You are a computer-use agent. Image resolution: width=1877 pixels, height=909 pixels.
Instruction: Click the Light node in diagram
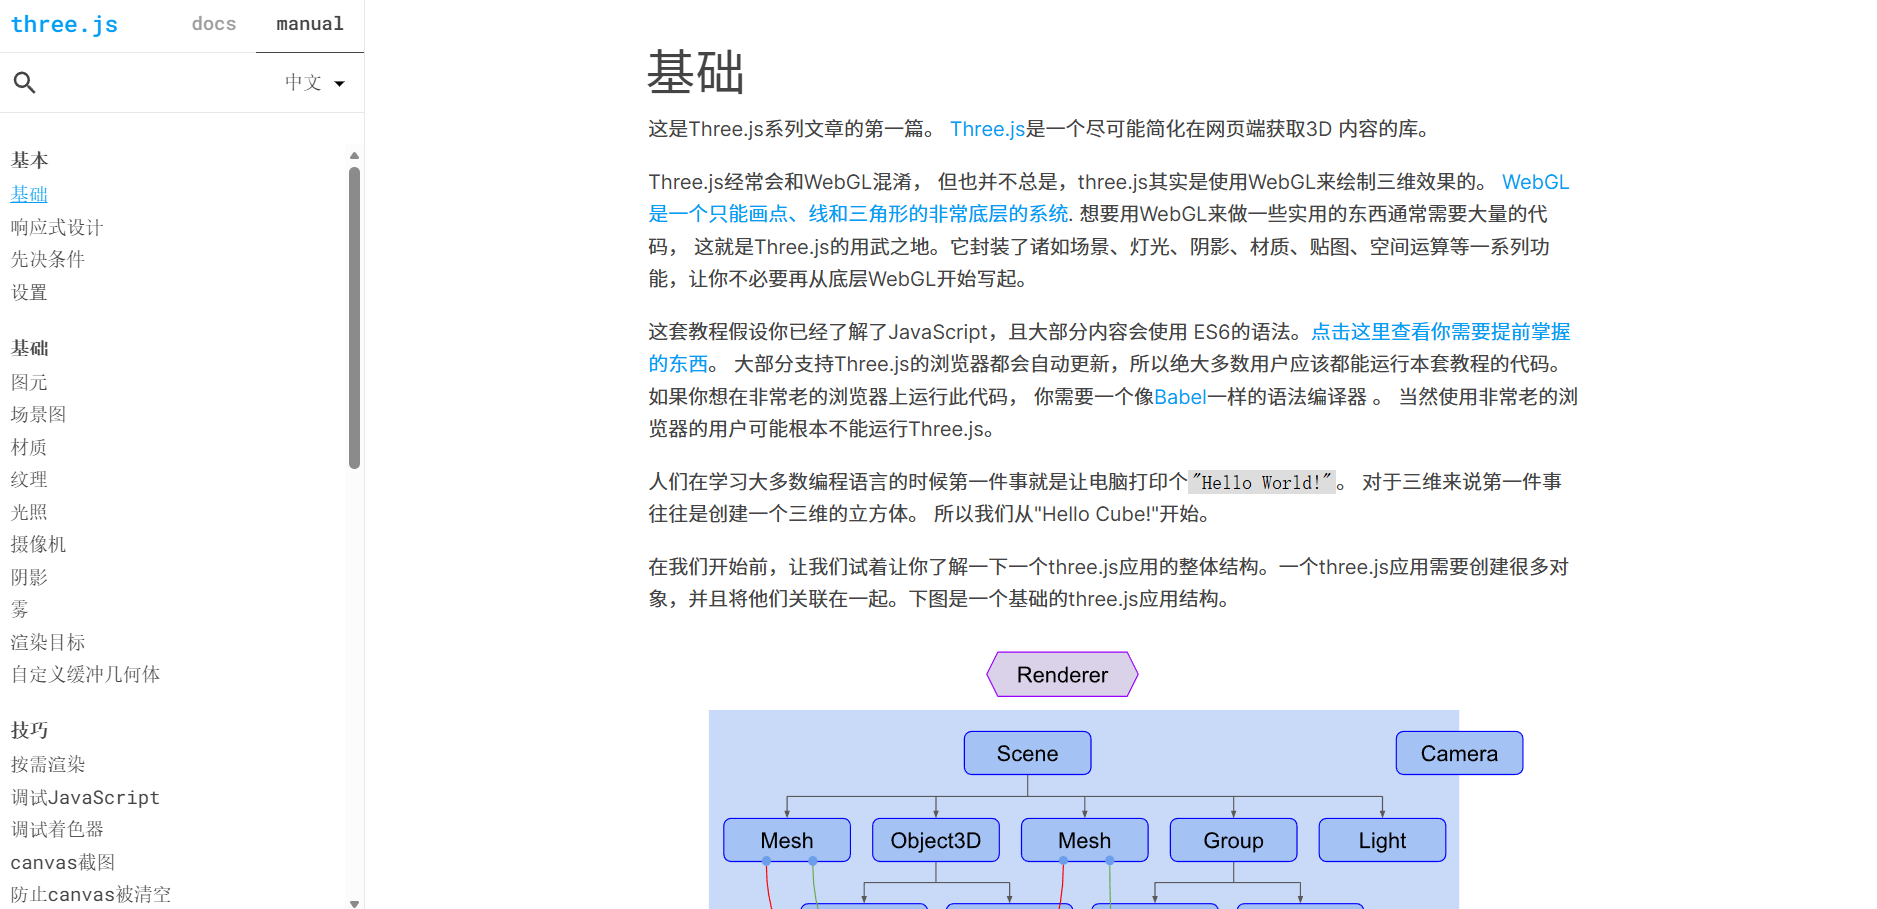[x=1382, y=840]
